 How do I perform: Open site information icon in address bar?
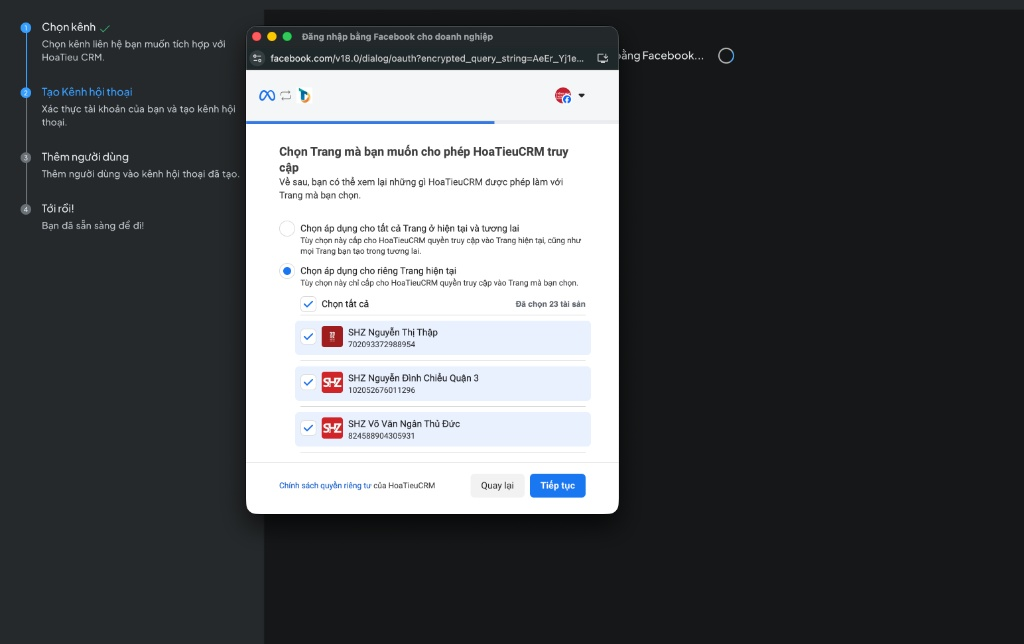click(257, 58)
